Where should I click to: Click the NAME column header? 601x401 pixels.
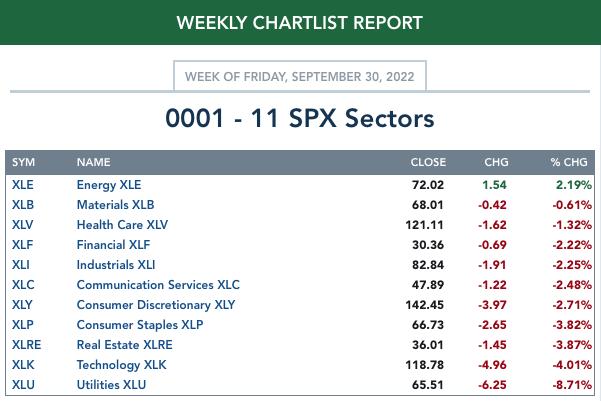click(94, 162)
